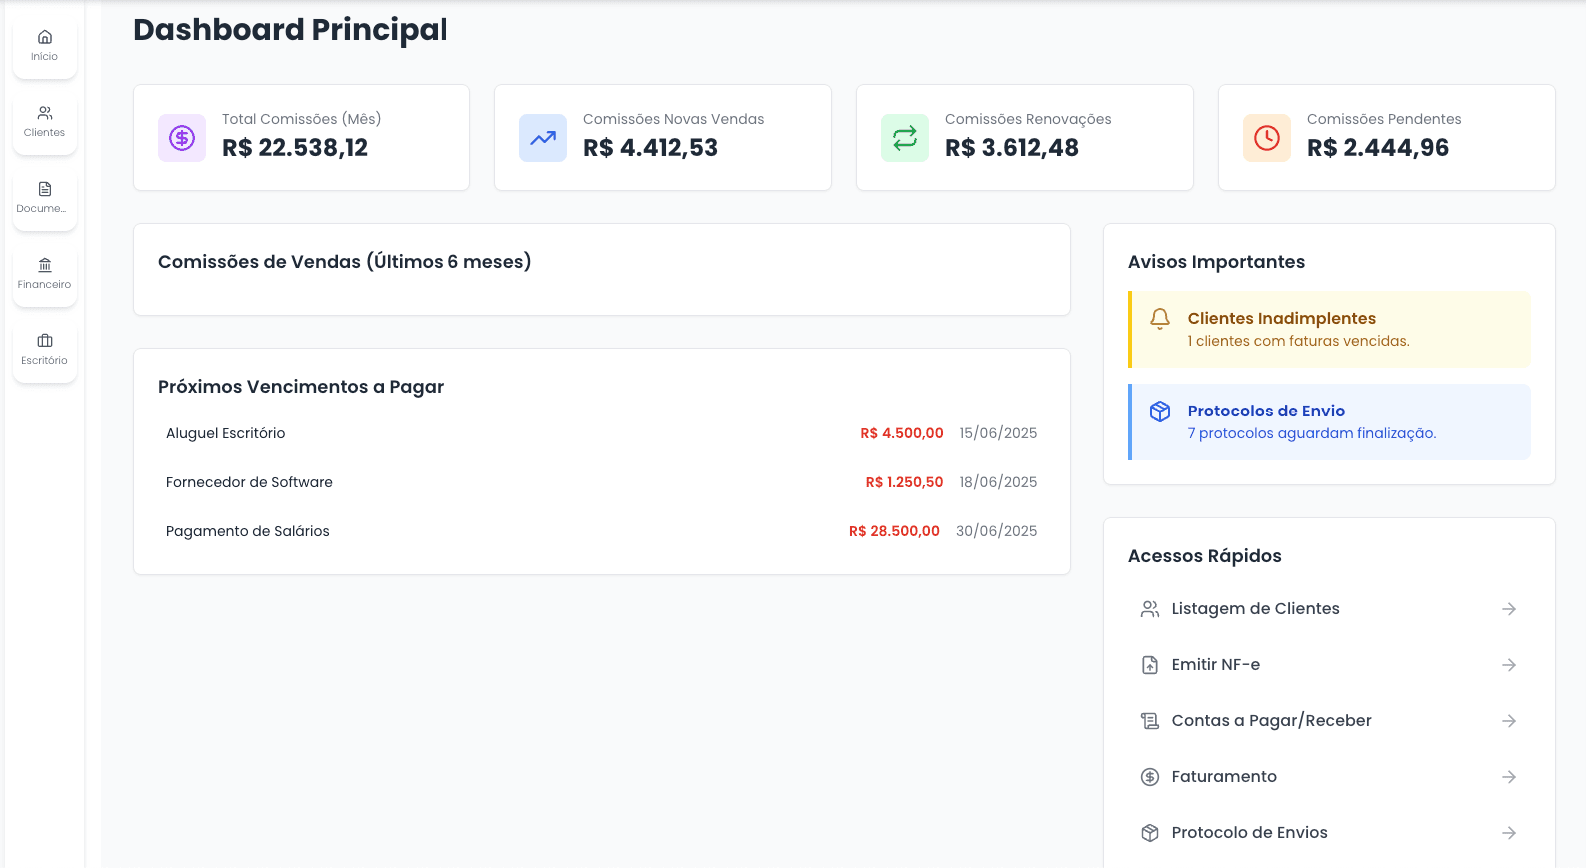Click the arrow next to Listagem de Clientes
Image resolution: width=1586 pixels, height=868 pixels.
pos(1509,609)
